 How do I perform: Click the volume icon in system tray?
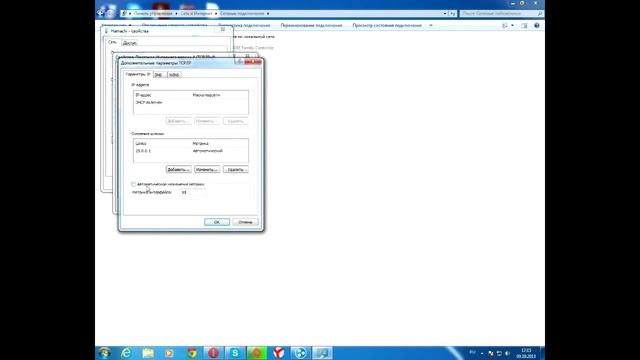coord(507,353)
